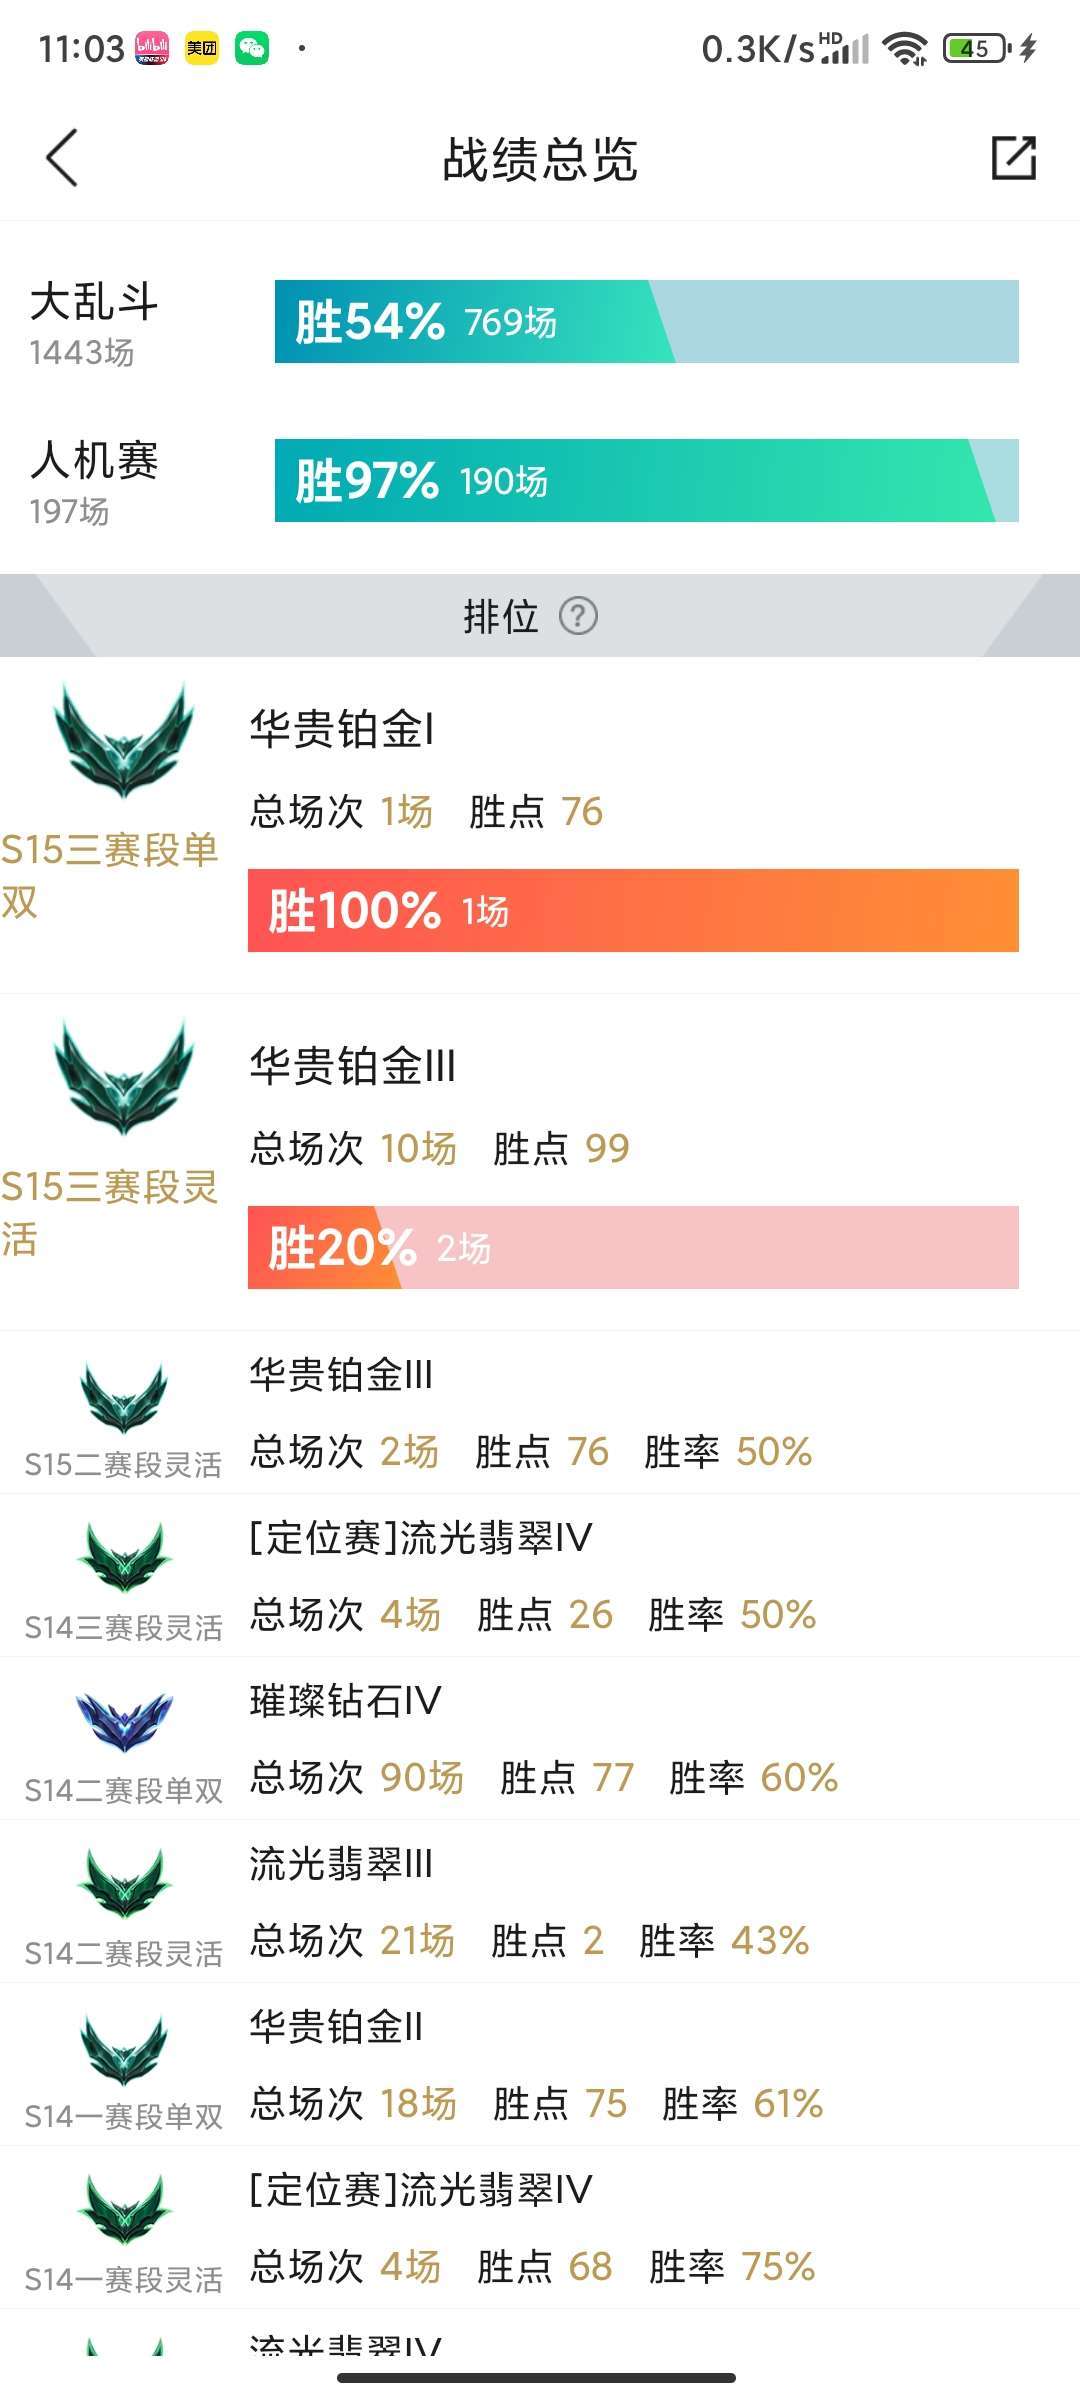Open the share icon at top right

(x=1014, y=158)
